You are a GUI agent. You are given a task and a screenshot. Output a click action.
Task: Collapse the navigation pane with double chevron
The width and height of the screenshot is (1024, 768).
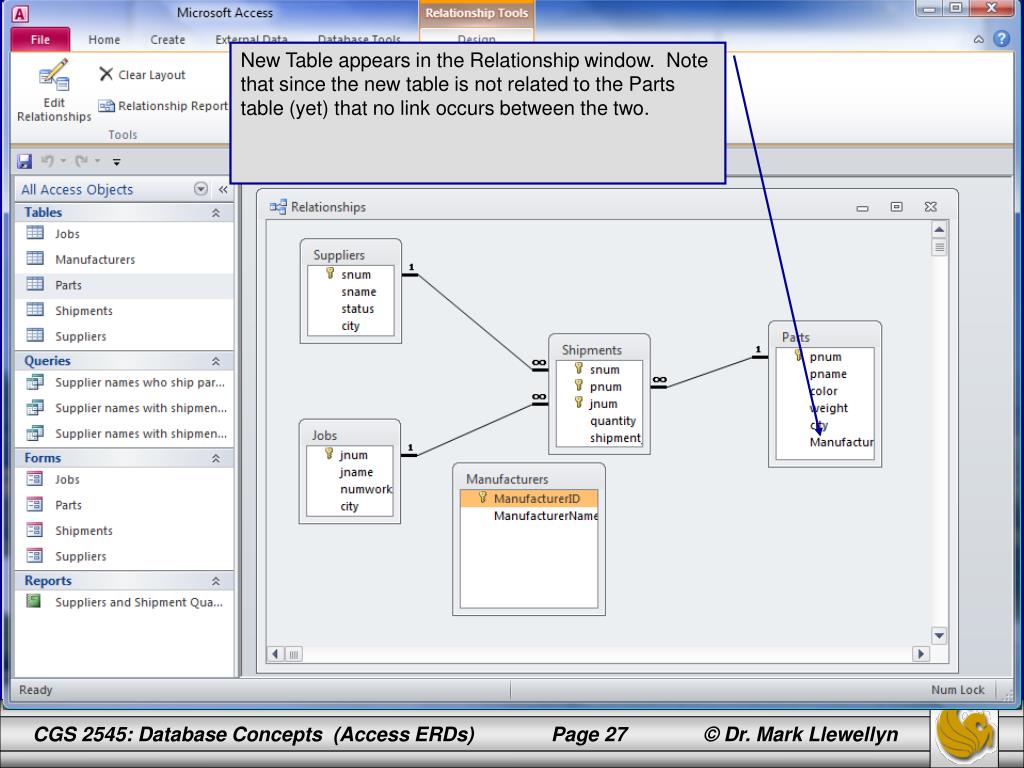[x=223, y=189]
